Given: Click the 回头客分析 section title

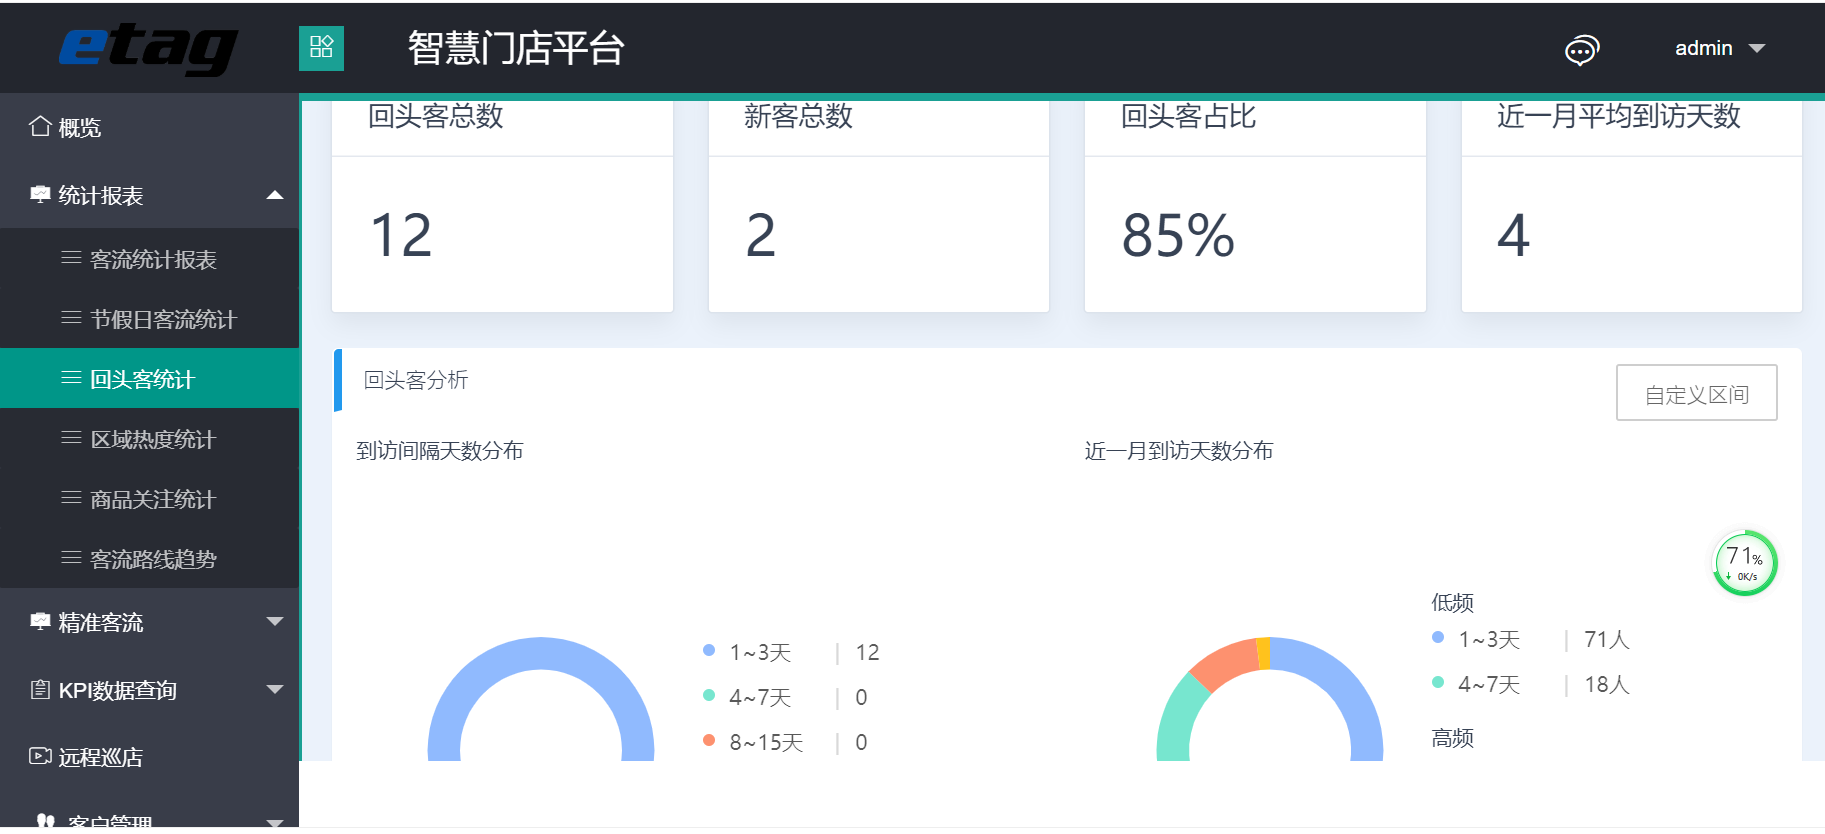Looking at the screenshot, I should (416, 380).
